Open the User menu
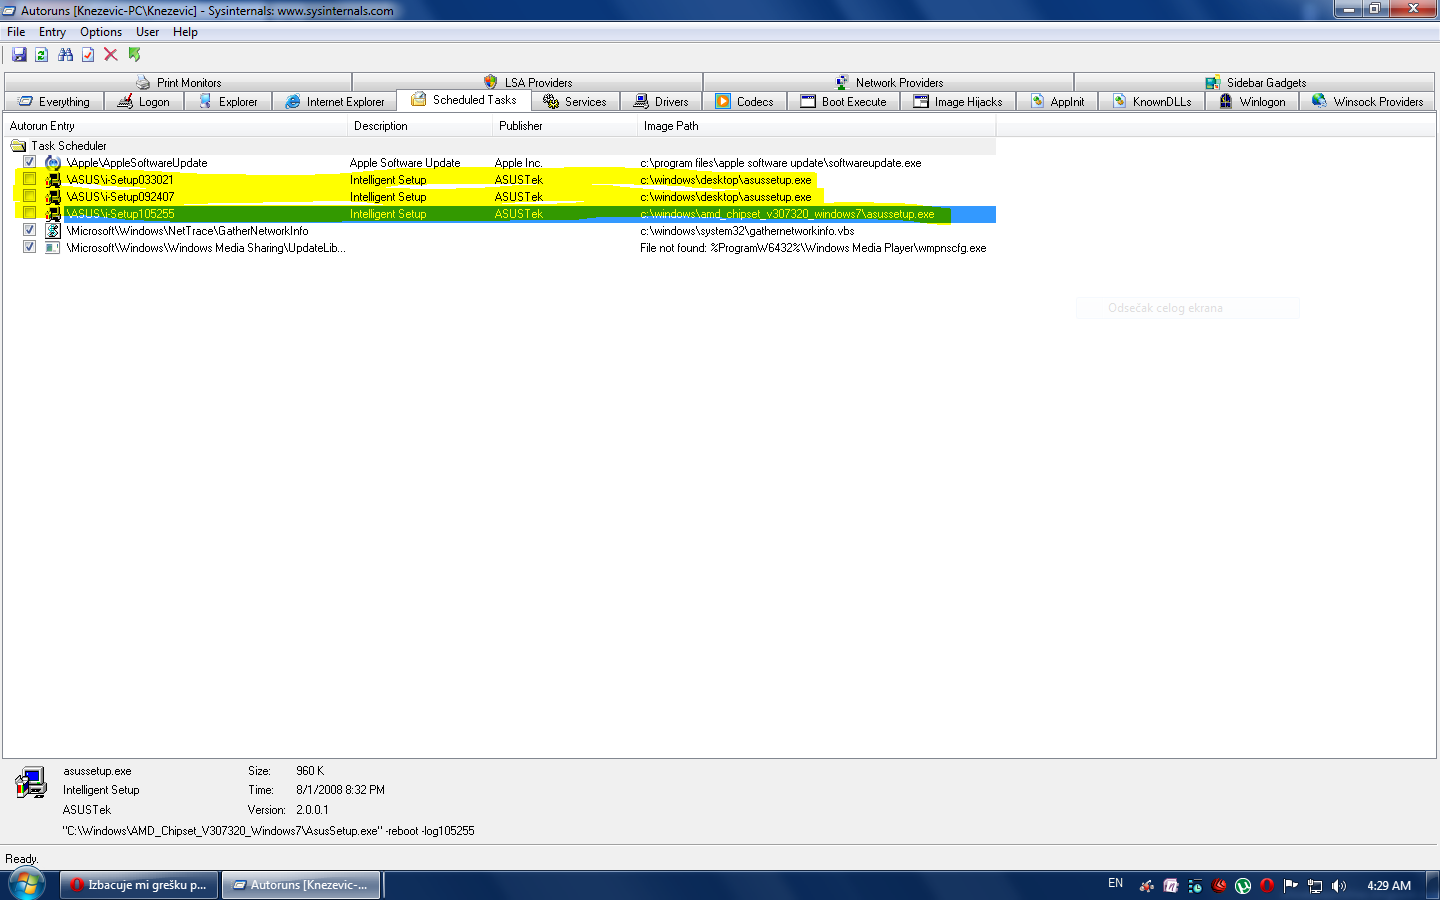The image size is (1440, 900). click(x=148, y=32)
